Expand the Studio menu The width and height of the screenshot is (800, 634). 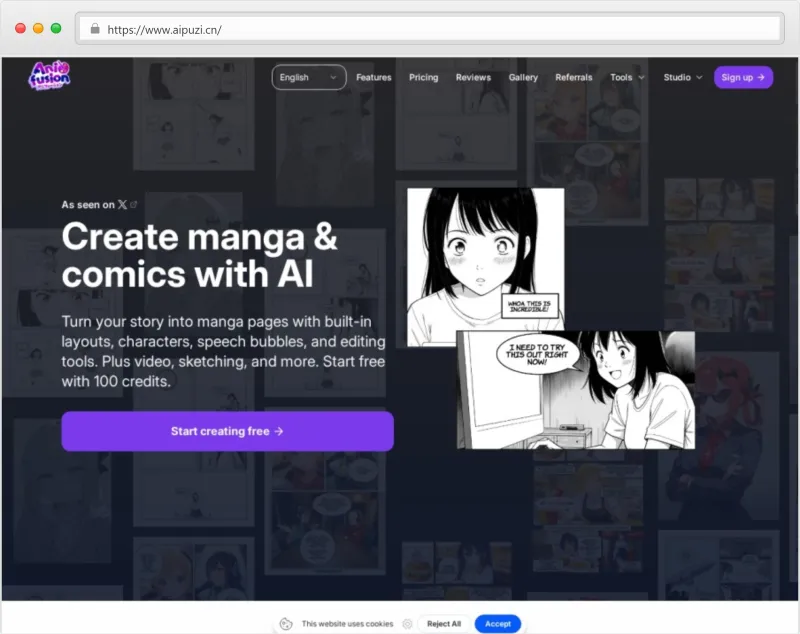tap(683, 78)
